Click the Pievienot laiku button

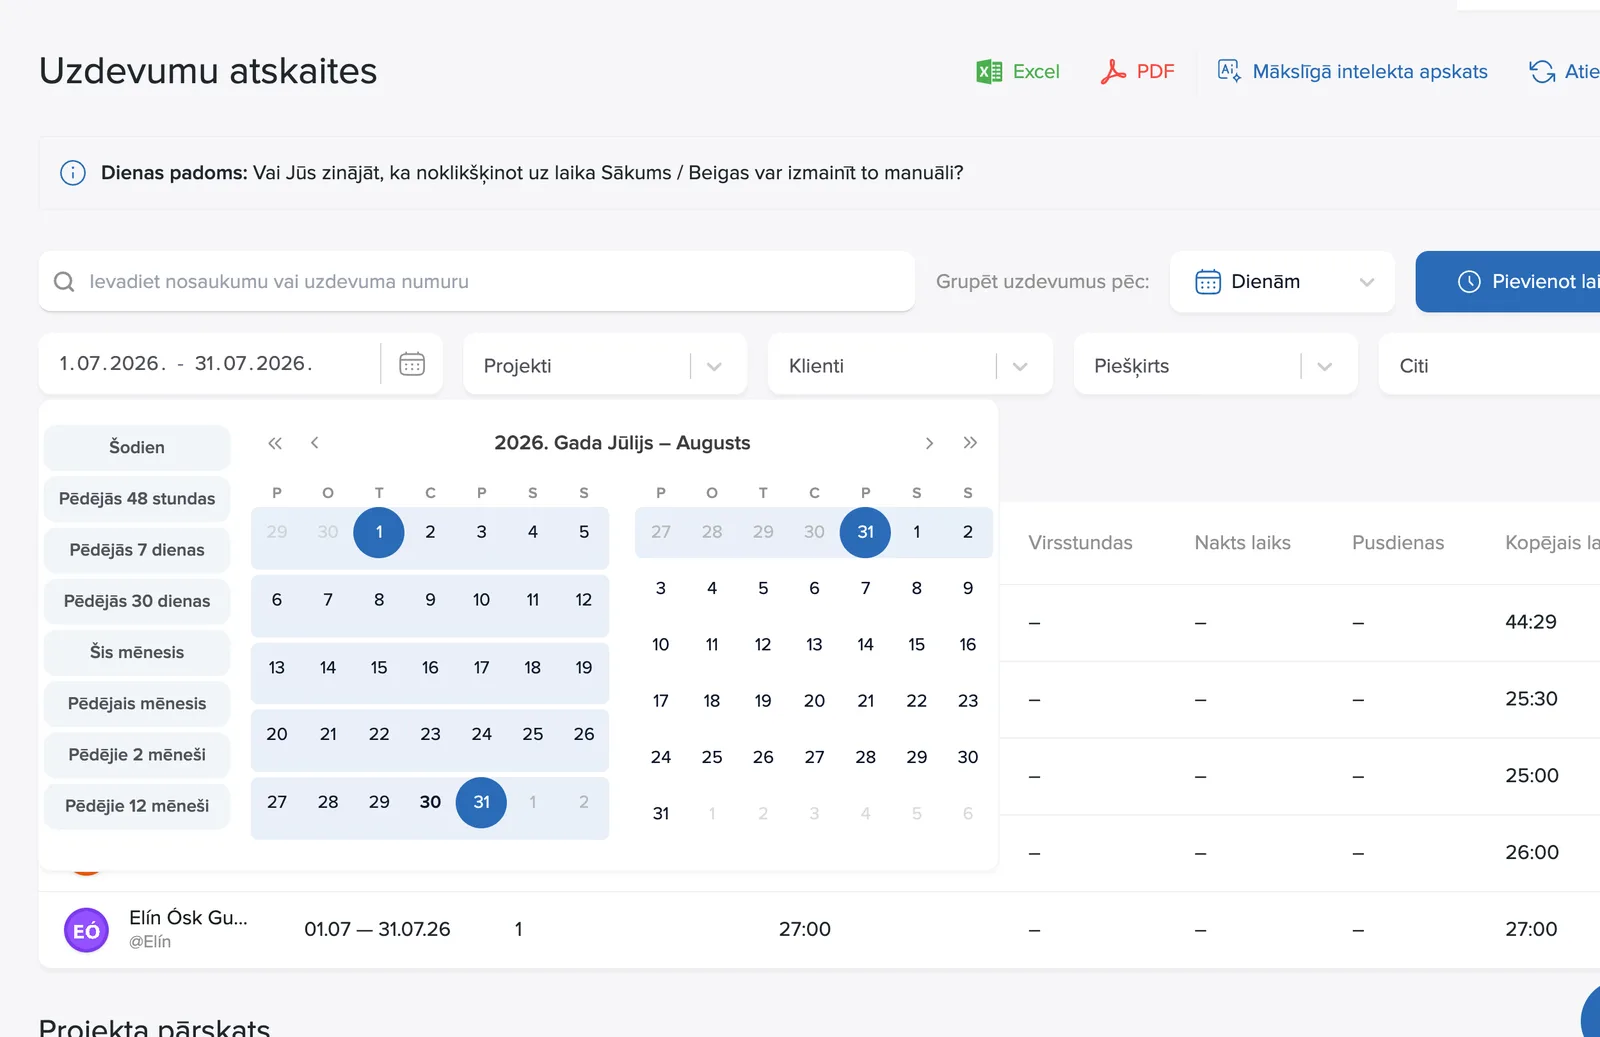[1508, 282]
